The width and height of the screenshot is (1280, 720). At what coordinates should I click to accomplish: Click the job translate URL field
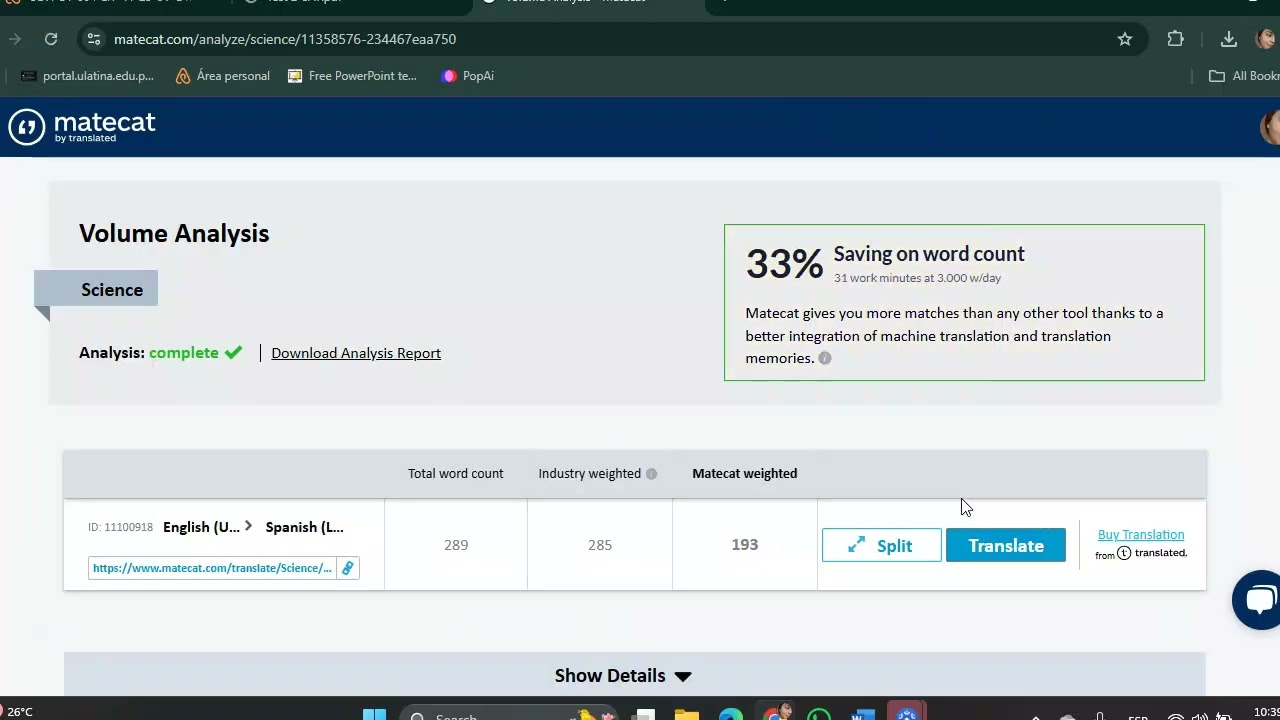click(x=212, y=568)
